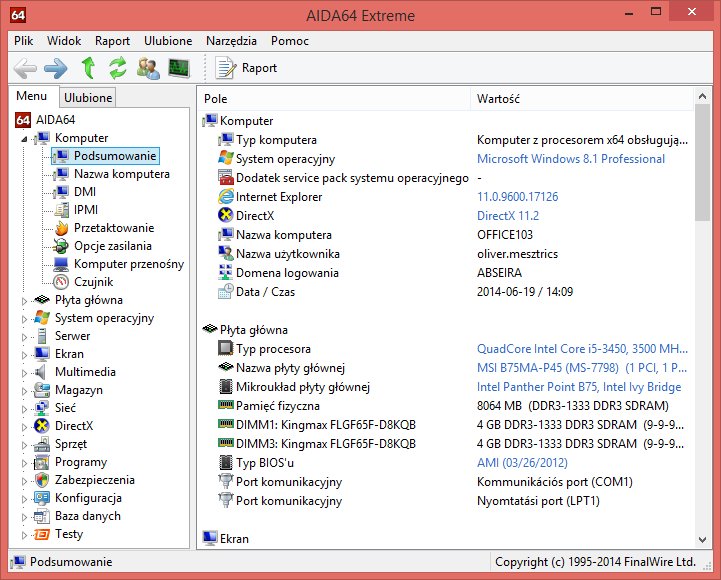This screenshot has height=580, width=721.
Task: Refresh using the green circular arrows icon
Action: coord(118,68)
